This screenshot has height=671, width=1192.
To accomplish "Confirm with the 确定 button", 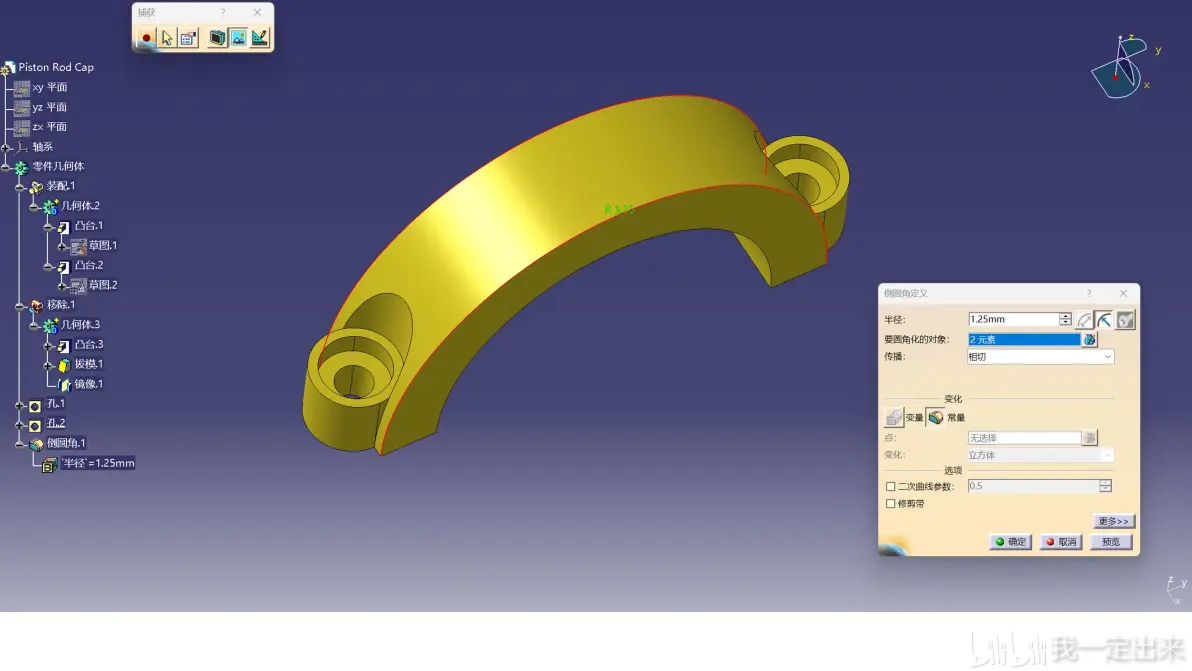I will (1010, 542).
